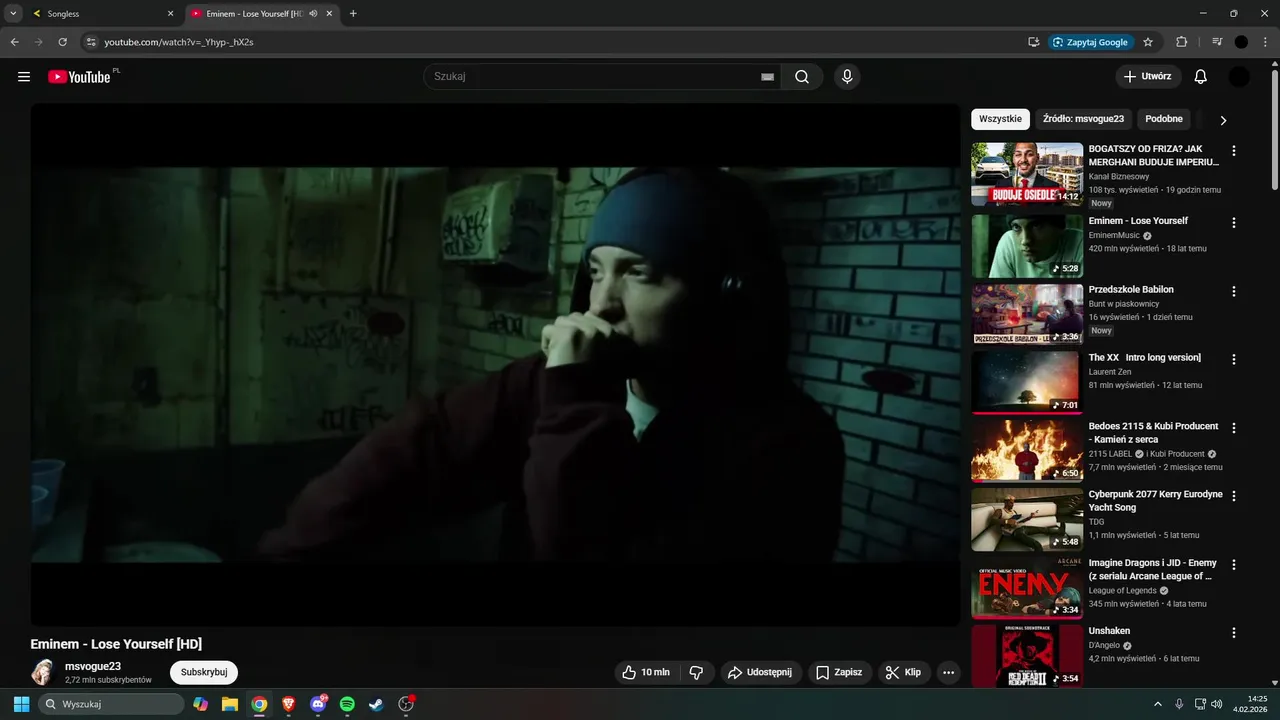Open a new browser tab
The height and width of the screenshot is (720, 1280).
(x=353, y=14)
